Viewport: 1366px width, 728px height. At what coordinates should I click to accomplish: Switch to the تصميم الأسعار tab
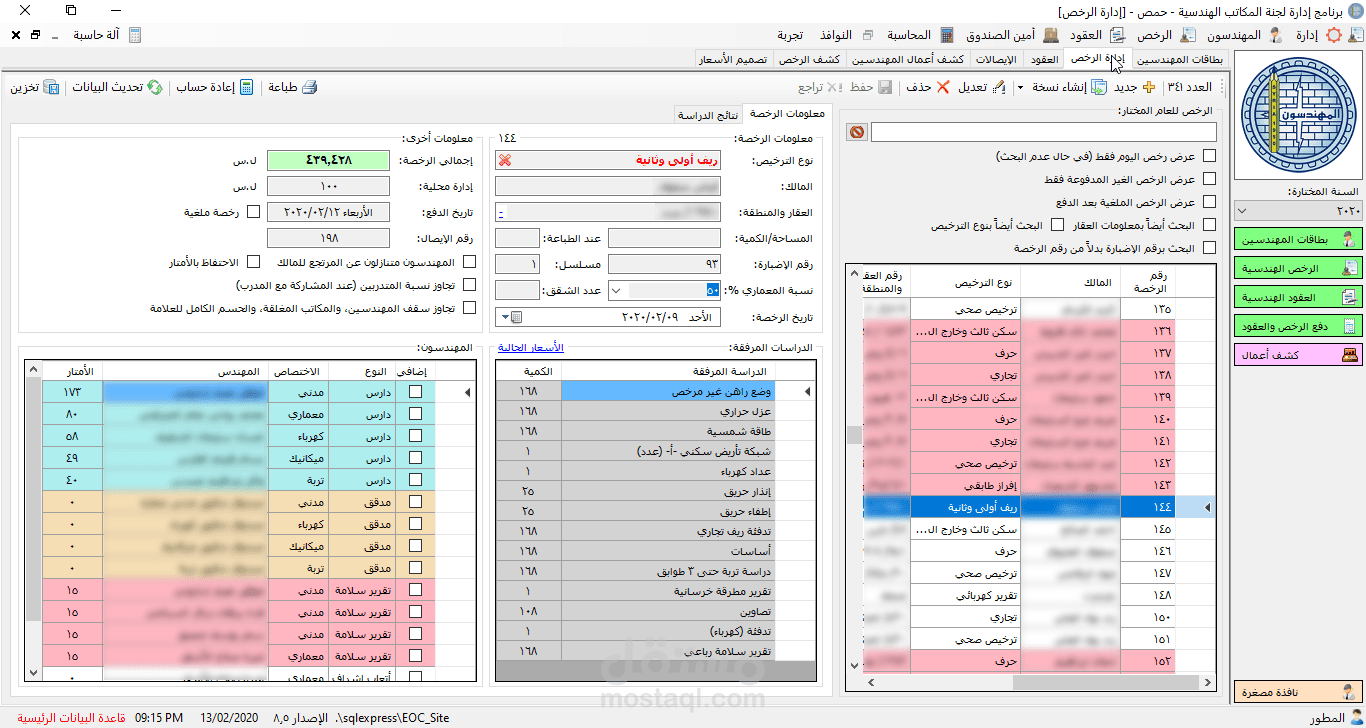pos(733,60)
